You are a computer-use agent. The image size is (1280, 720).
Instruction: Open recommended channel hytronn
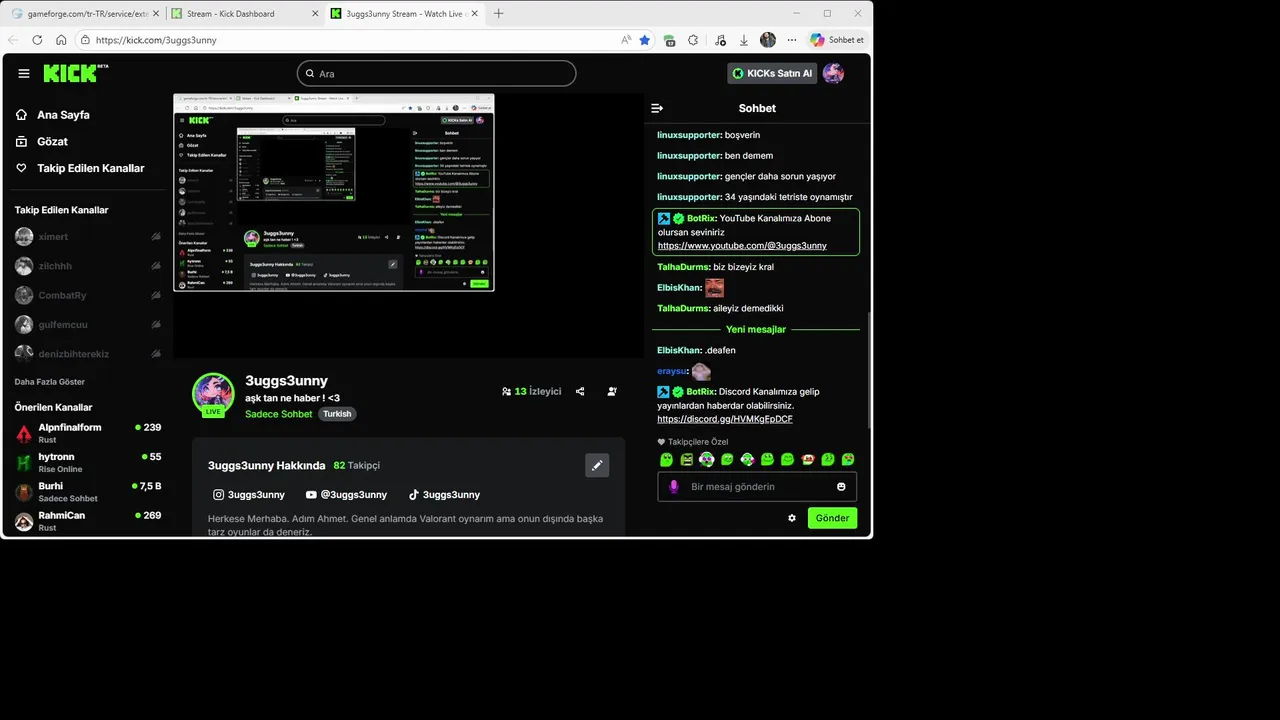[x=88, y=462]
